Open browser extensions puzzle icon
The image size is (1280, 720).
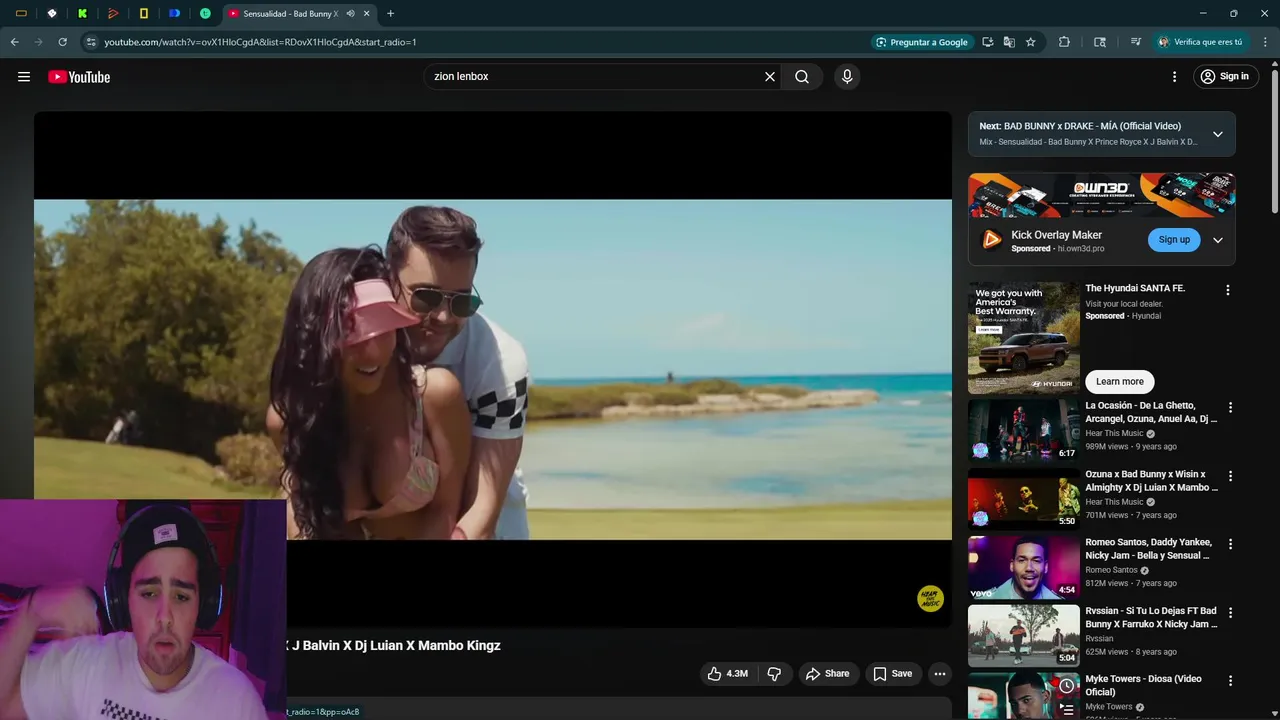click(x=1064, y=42)
